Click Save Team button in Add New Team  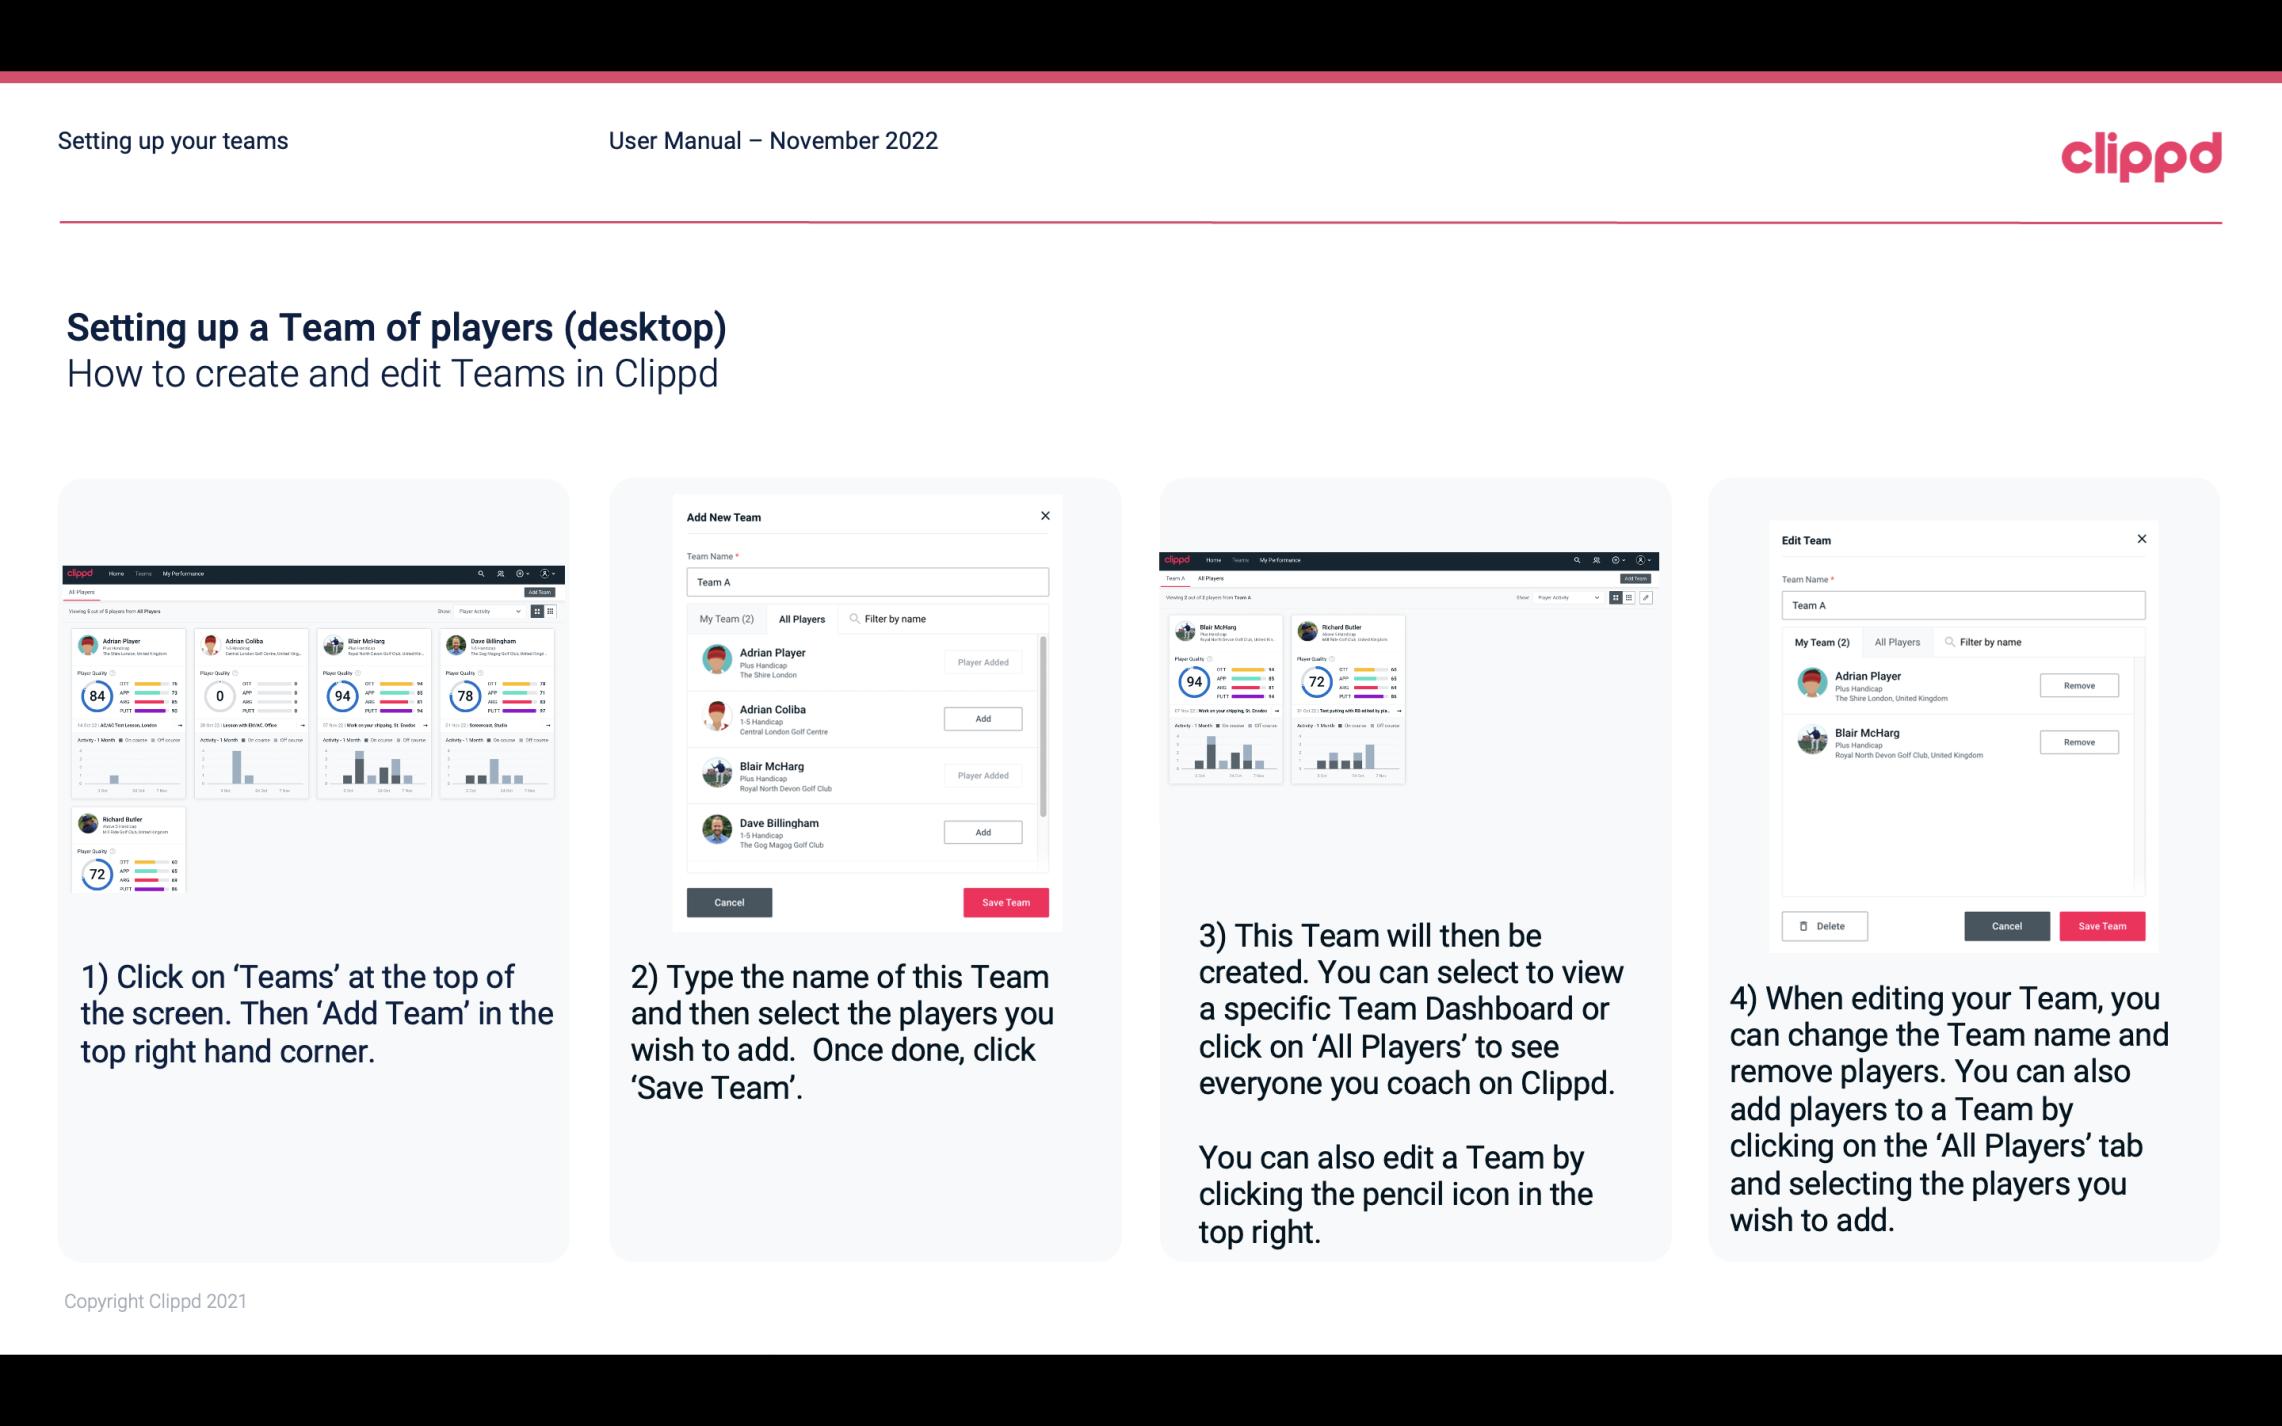point(1004,899)
